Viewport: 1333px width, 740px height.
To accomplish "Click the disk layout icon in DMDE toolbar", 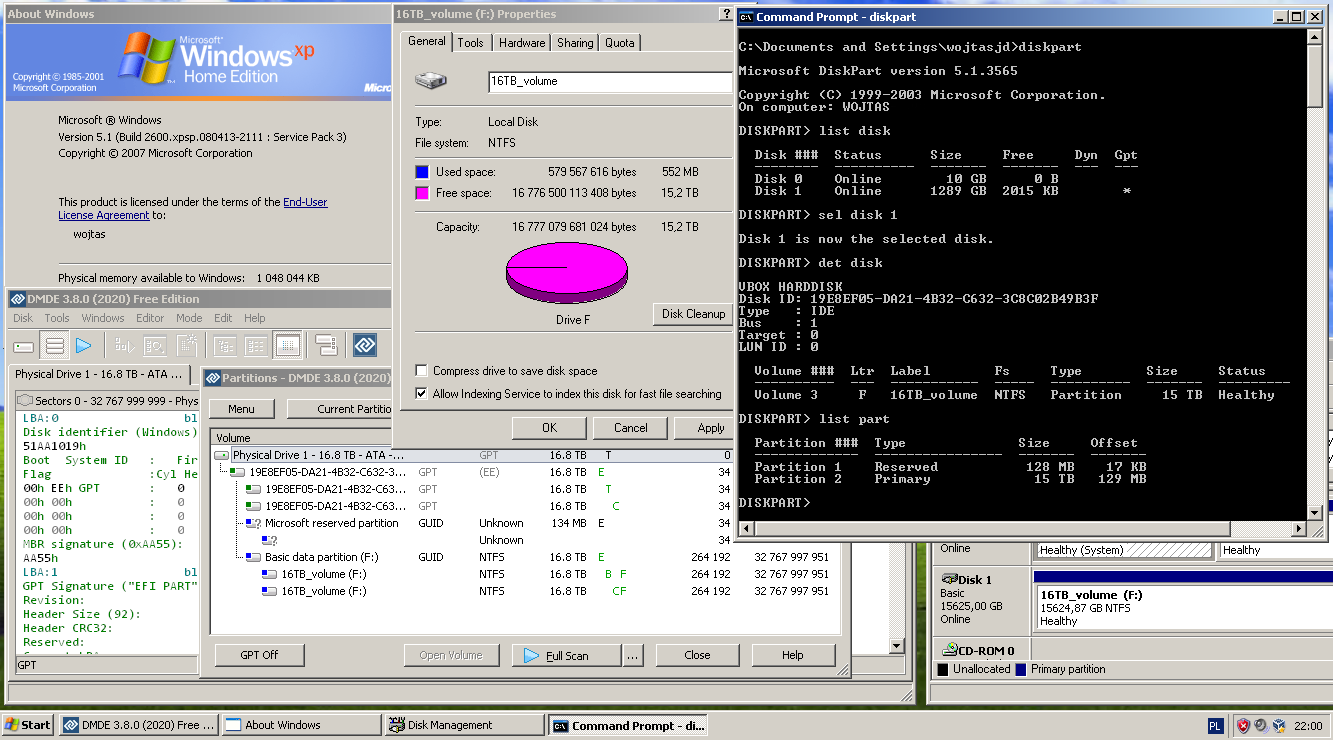I will (x=326, y=346).
